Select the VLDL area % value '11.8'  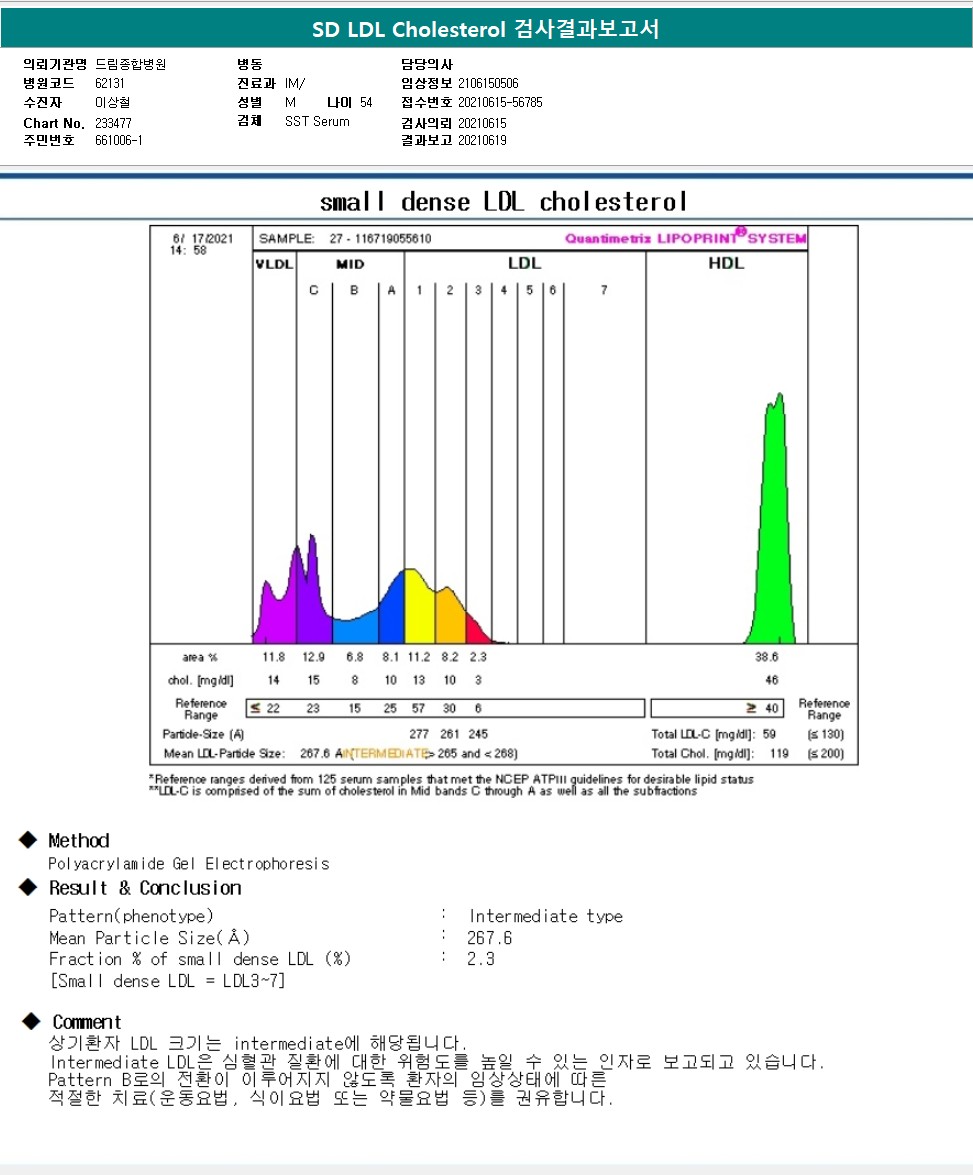274,656
